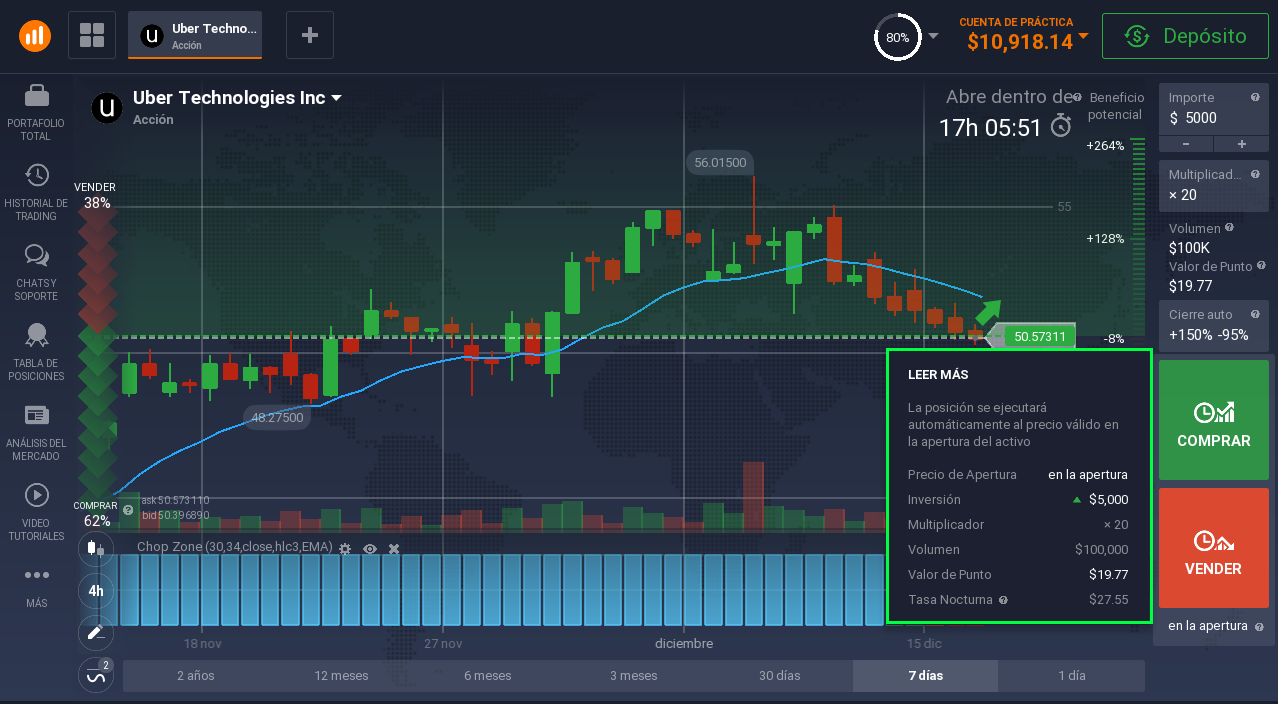Click the Volumen $100K value
1278x704 pixels.
tap(1190, 248)
